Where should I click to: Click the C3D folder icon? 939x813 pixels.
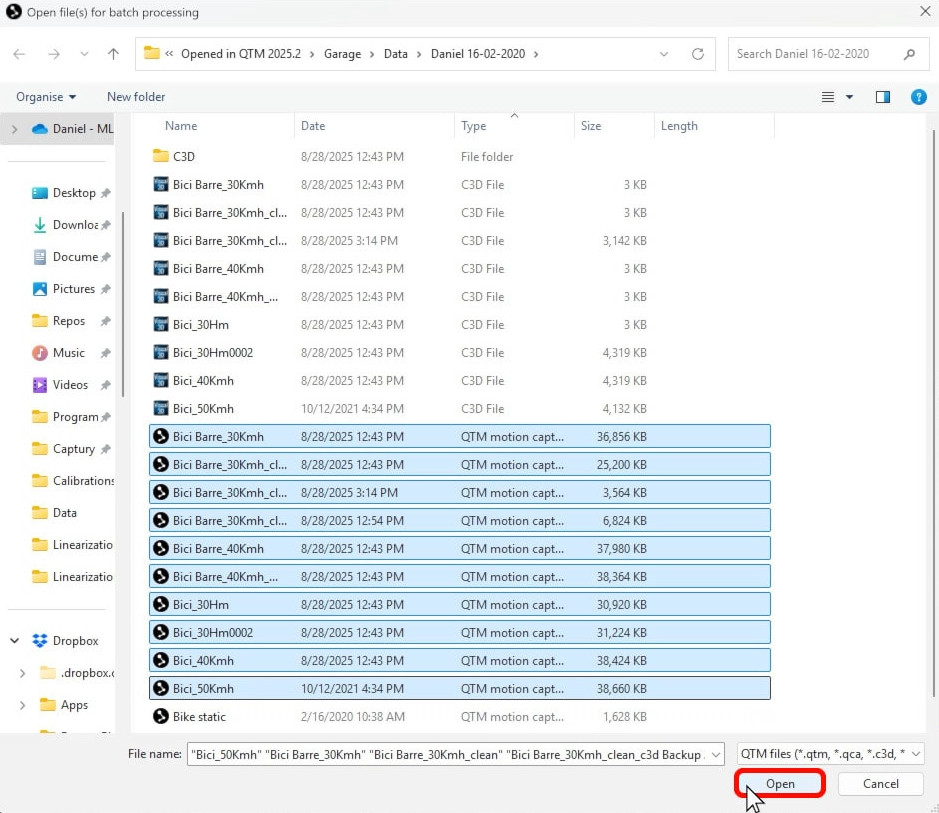click(160, 156)
